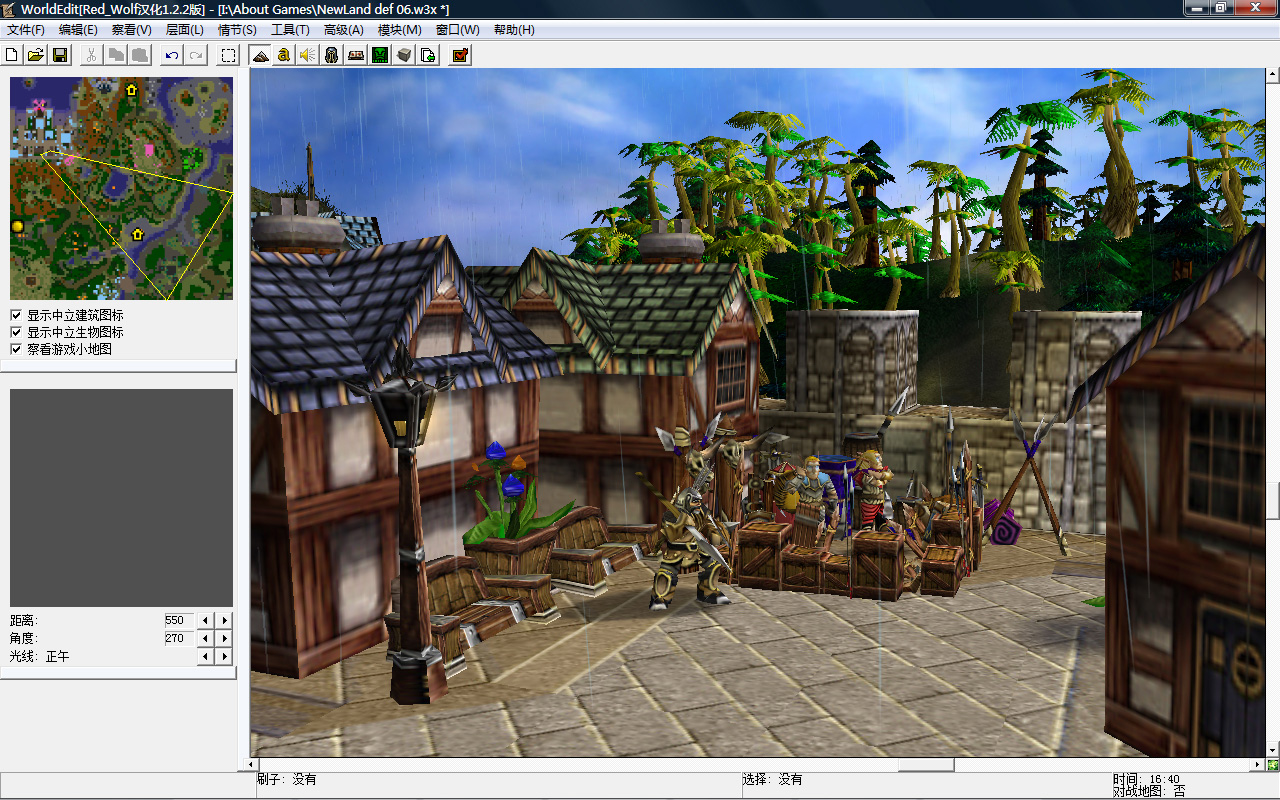Redo the last undone action
This screenshot has height=800, width=1280.
[196, 55]
